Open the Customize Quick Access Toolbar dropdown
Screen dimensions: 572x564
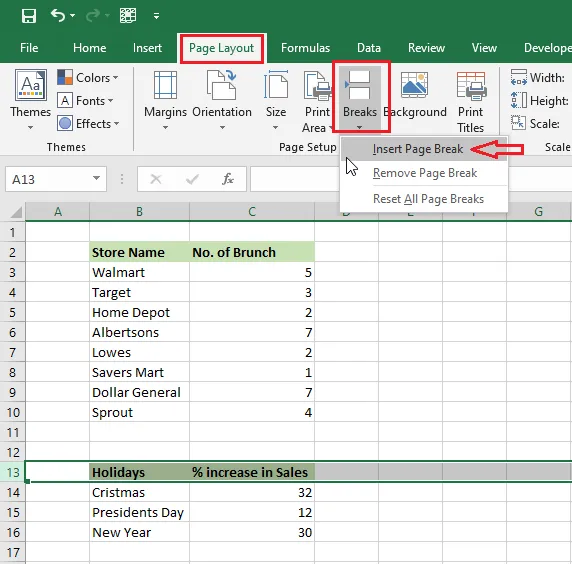coord(156,16)
